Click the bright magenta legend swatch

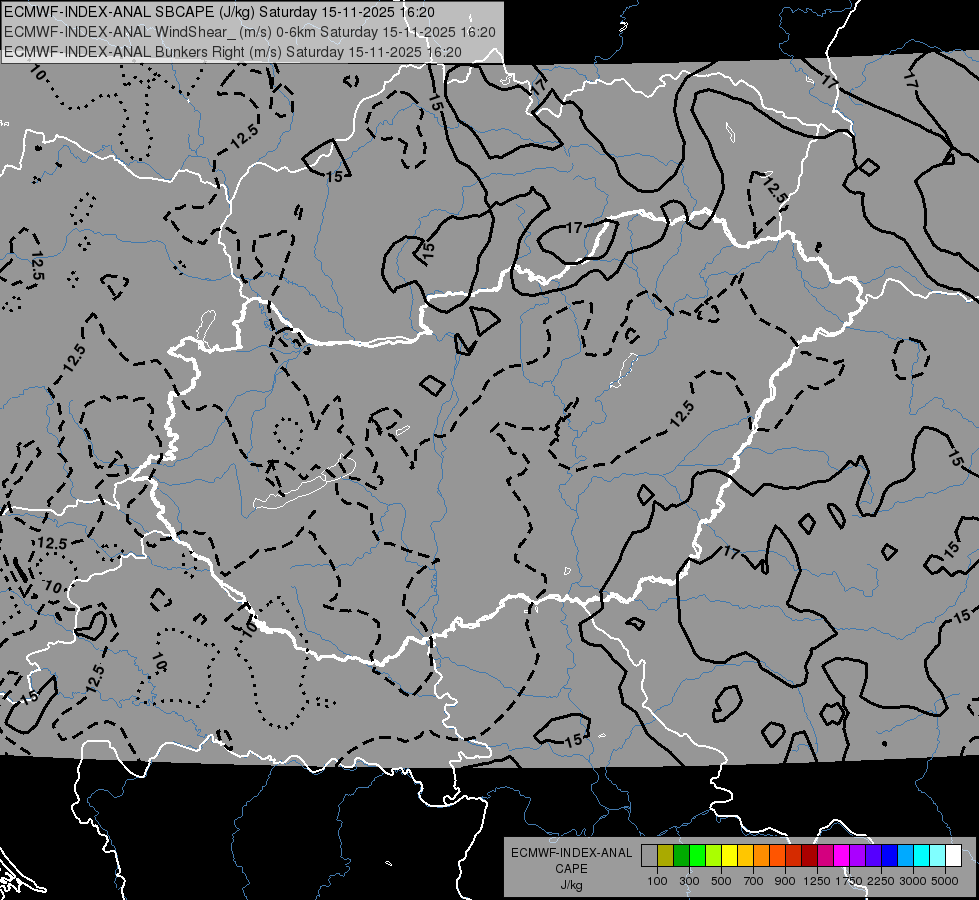[x=842, y=855]
